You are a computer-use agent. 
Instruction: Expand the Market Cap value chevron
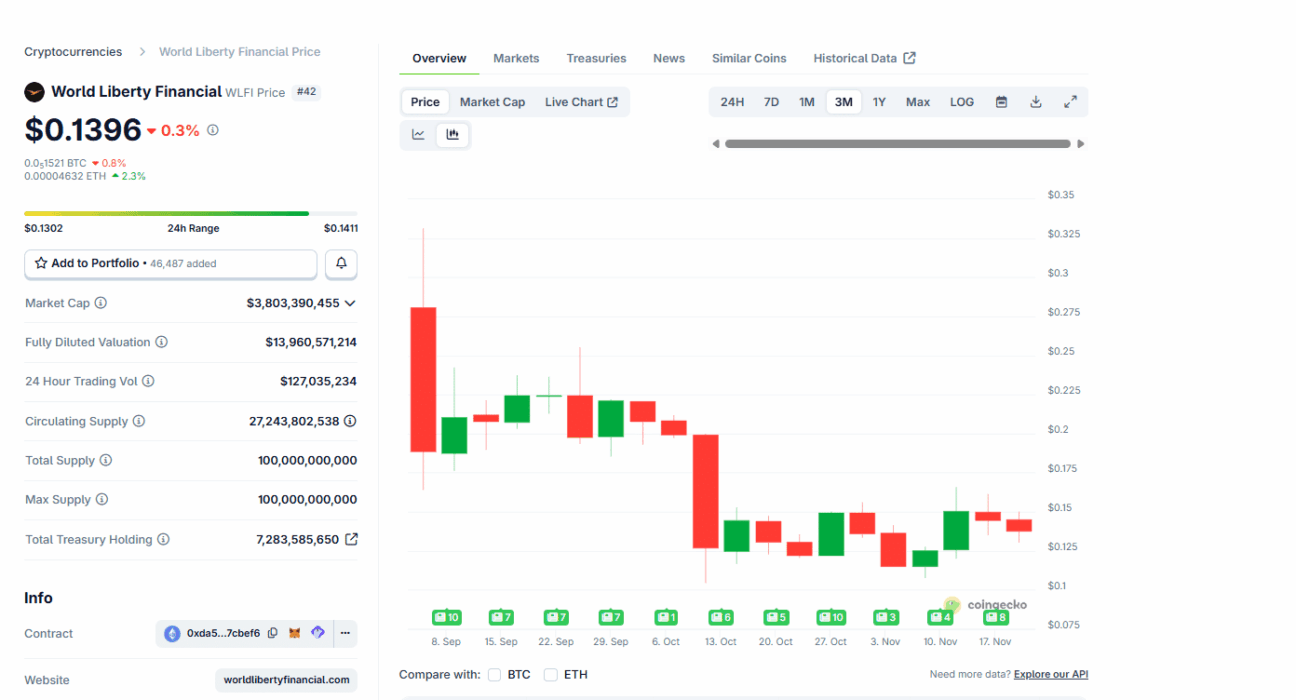[350, 303]
